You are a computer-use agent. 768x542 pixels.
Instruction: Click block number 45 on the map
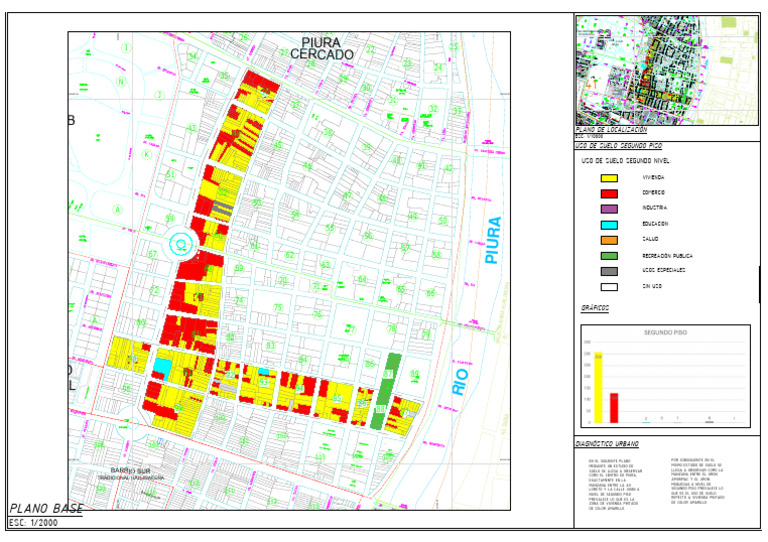pyautogui.click(x=278, y=145)
